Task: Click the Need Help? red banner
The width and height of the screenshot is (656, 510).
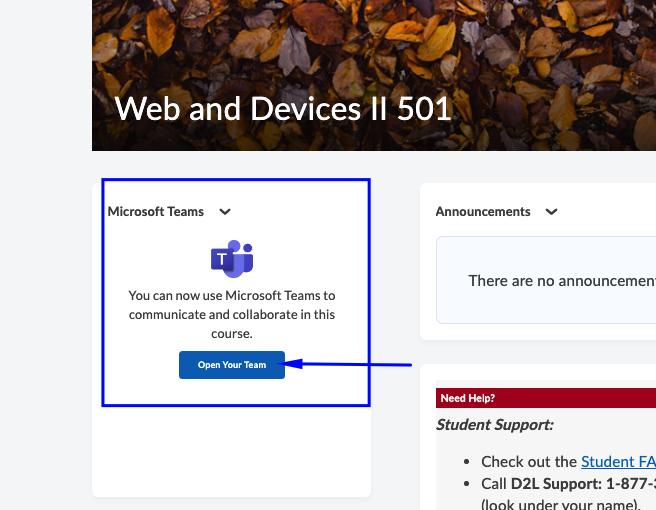Action: click(x=546, y=398)
